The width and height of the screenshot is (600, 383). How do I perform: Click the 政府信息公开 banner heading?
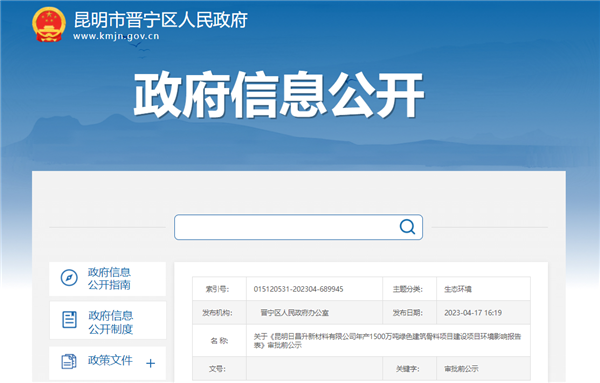click(x=279, y=95)
